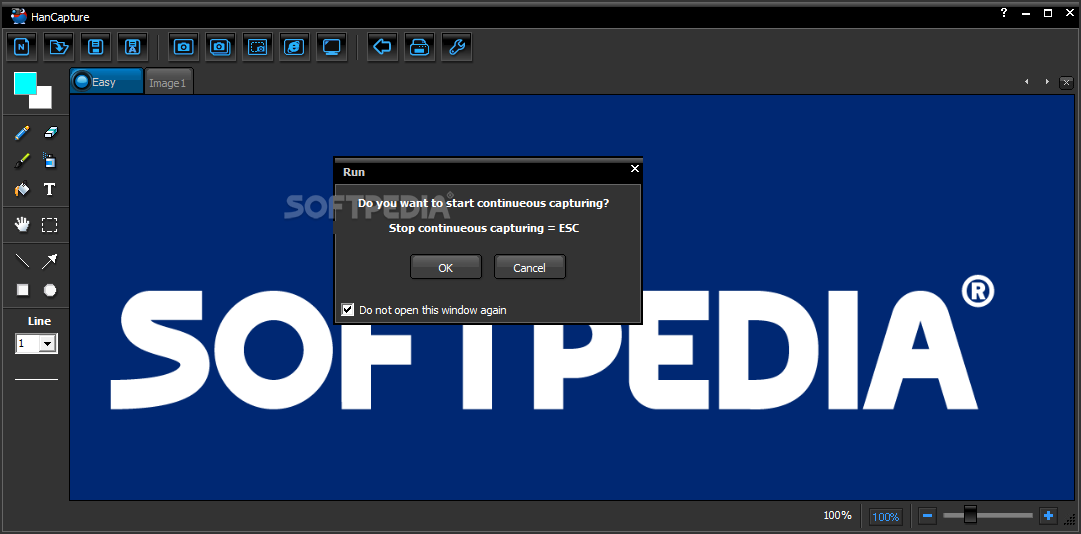Click the help question mark icon
Viewport: 1081px width, 534px height.
tap(1004, 12)
